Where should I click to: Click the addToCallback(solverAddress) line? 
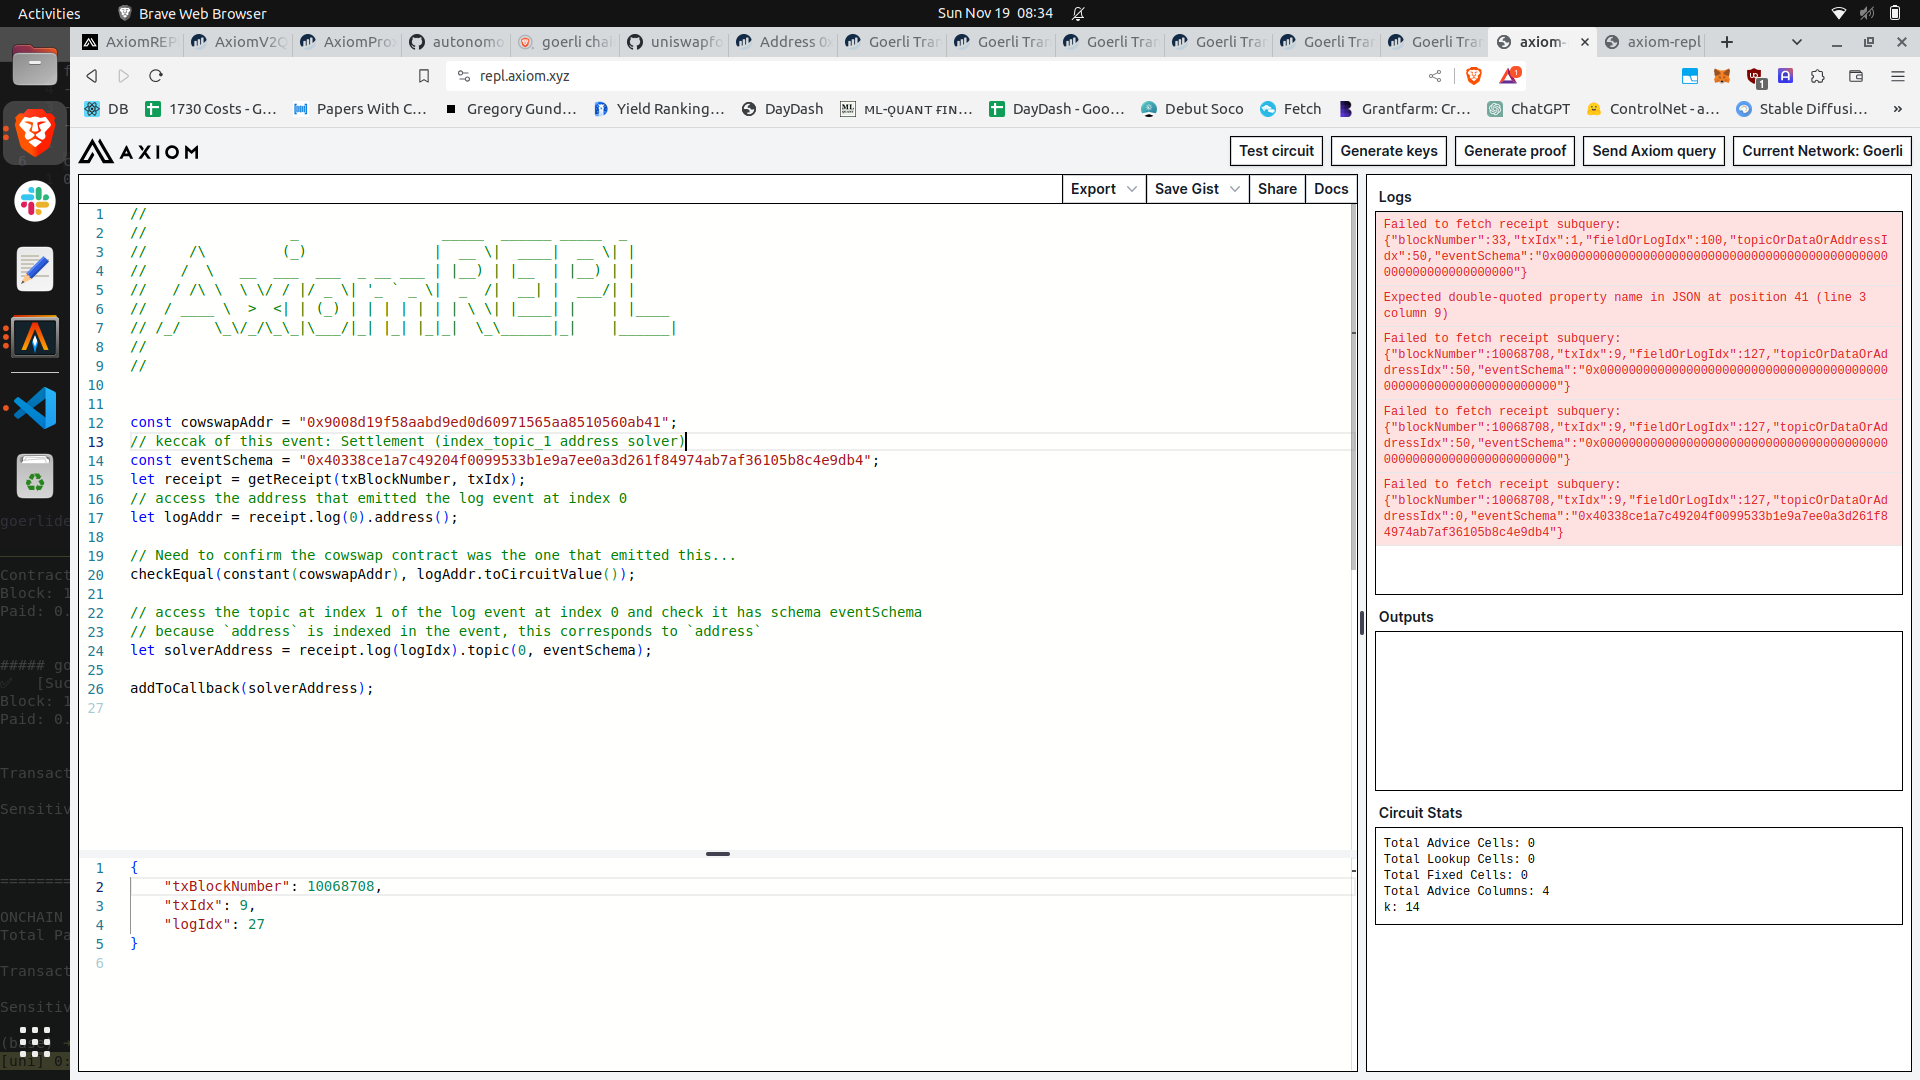[251, 688]
